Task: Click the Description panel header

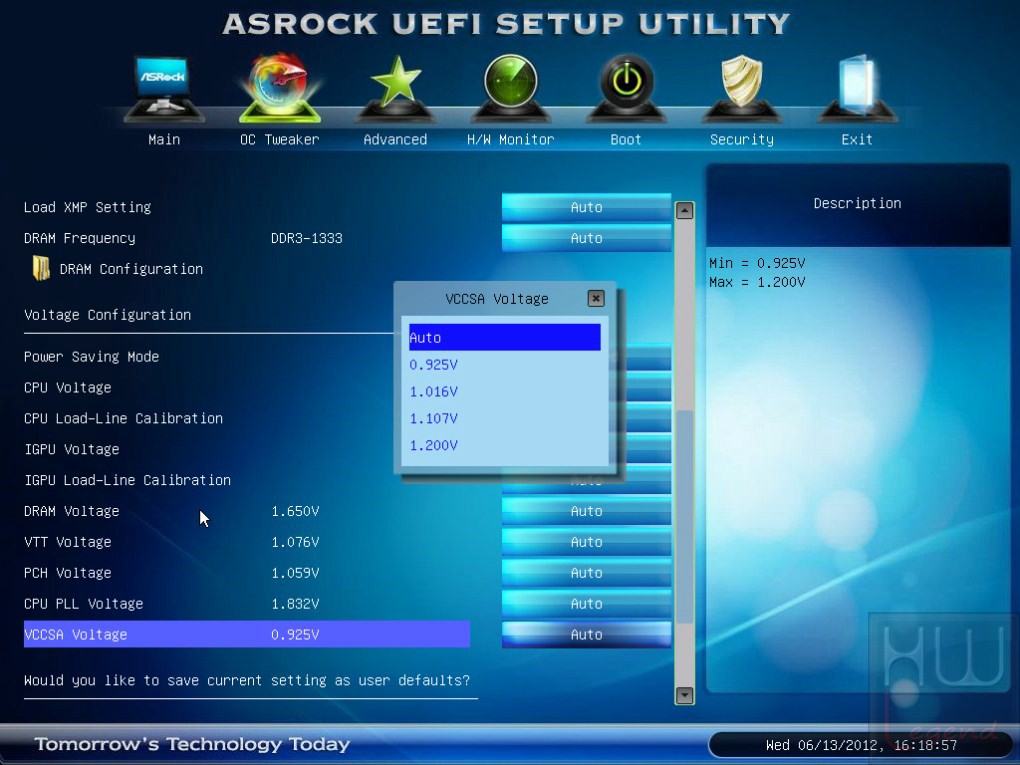Action: coord(857,203)
